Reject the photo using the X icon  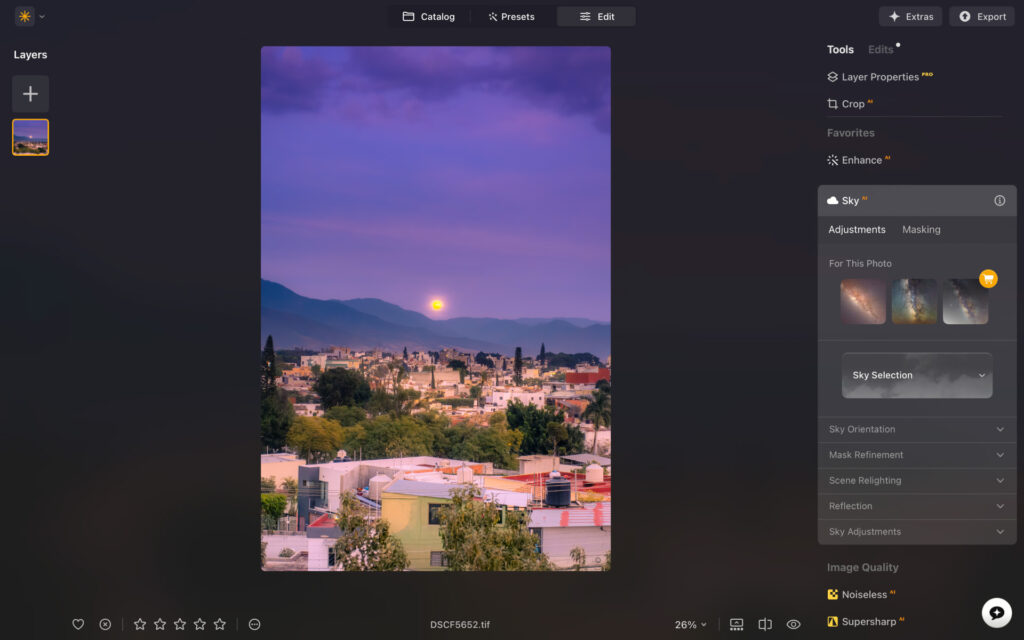point(105,624)
